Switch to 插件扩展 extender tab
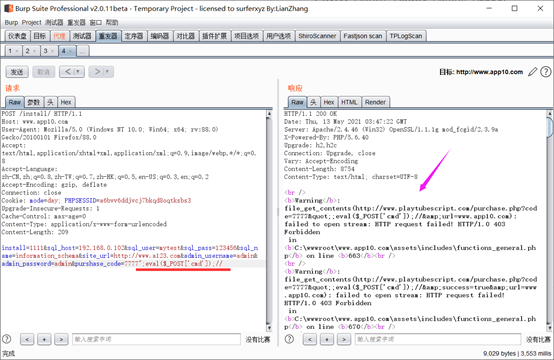 coord(214,36)
